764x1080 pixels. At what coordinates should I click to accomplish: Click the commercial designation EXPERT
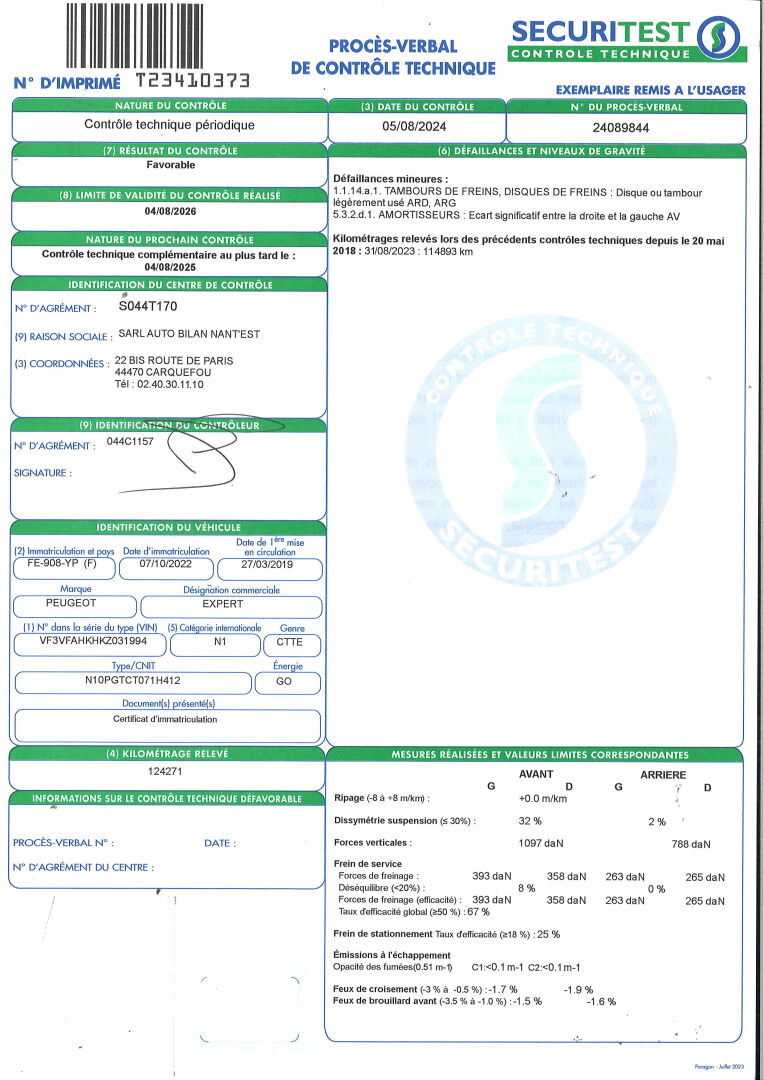point(231,607)
